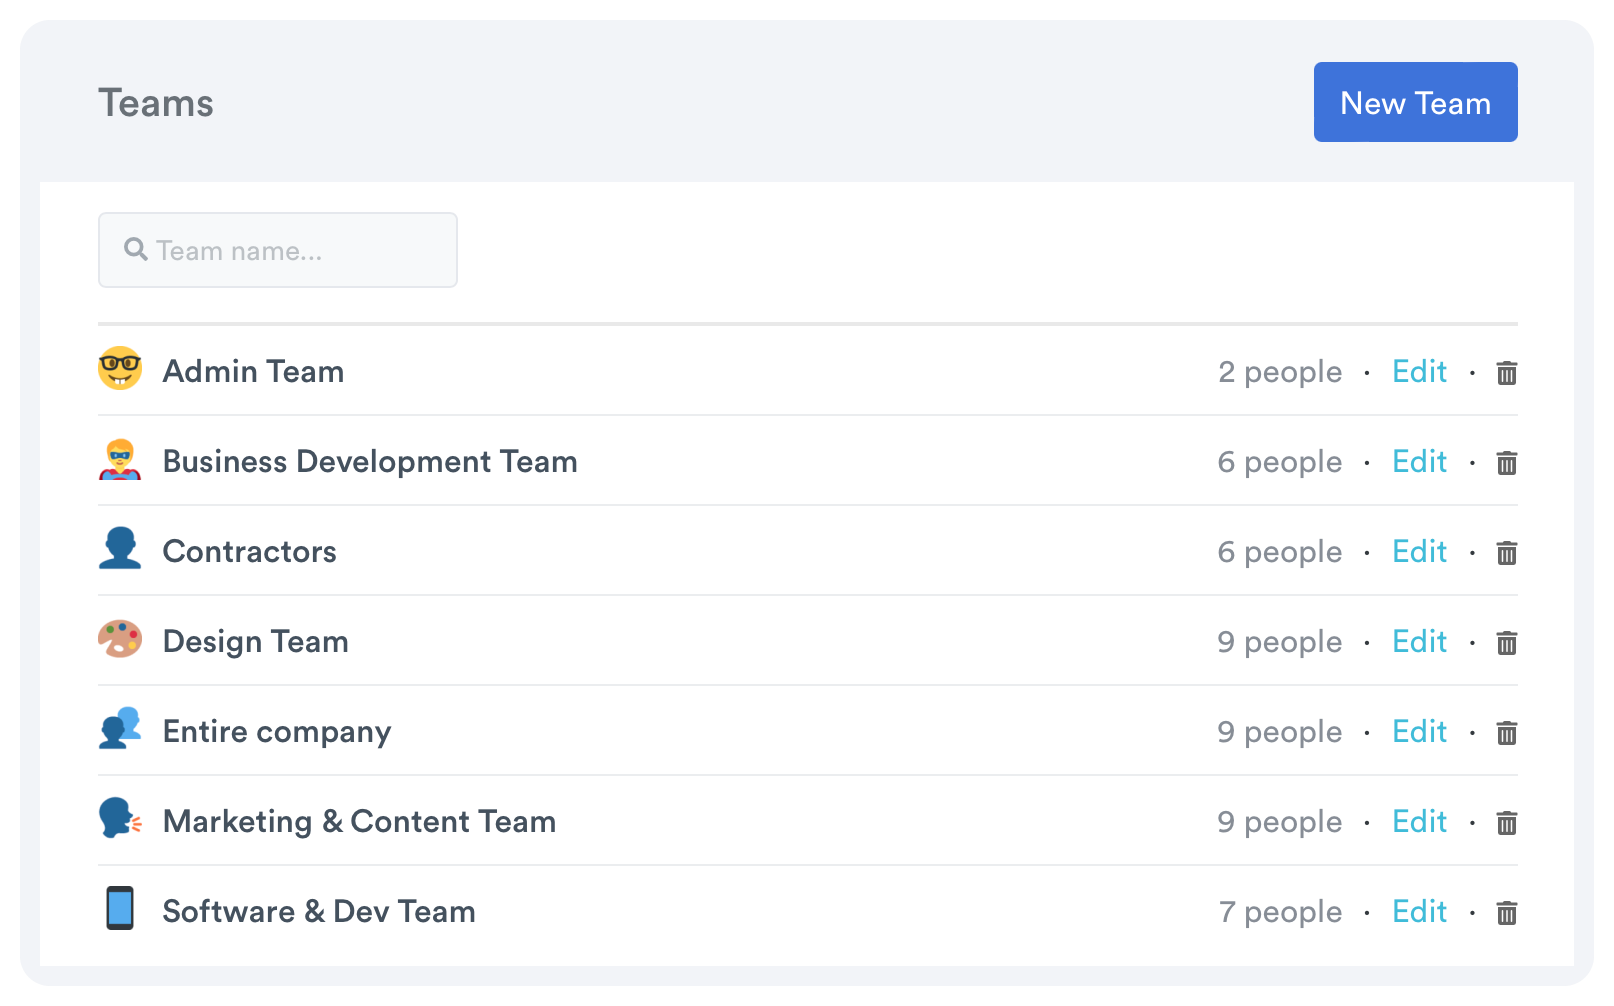Click 9 people count on Design Team row
This screenshot has height=1006, width=1614.
[x=1280, y=643]
